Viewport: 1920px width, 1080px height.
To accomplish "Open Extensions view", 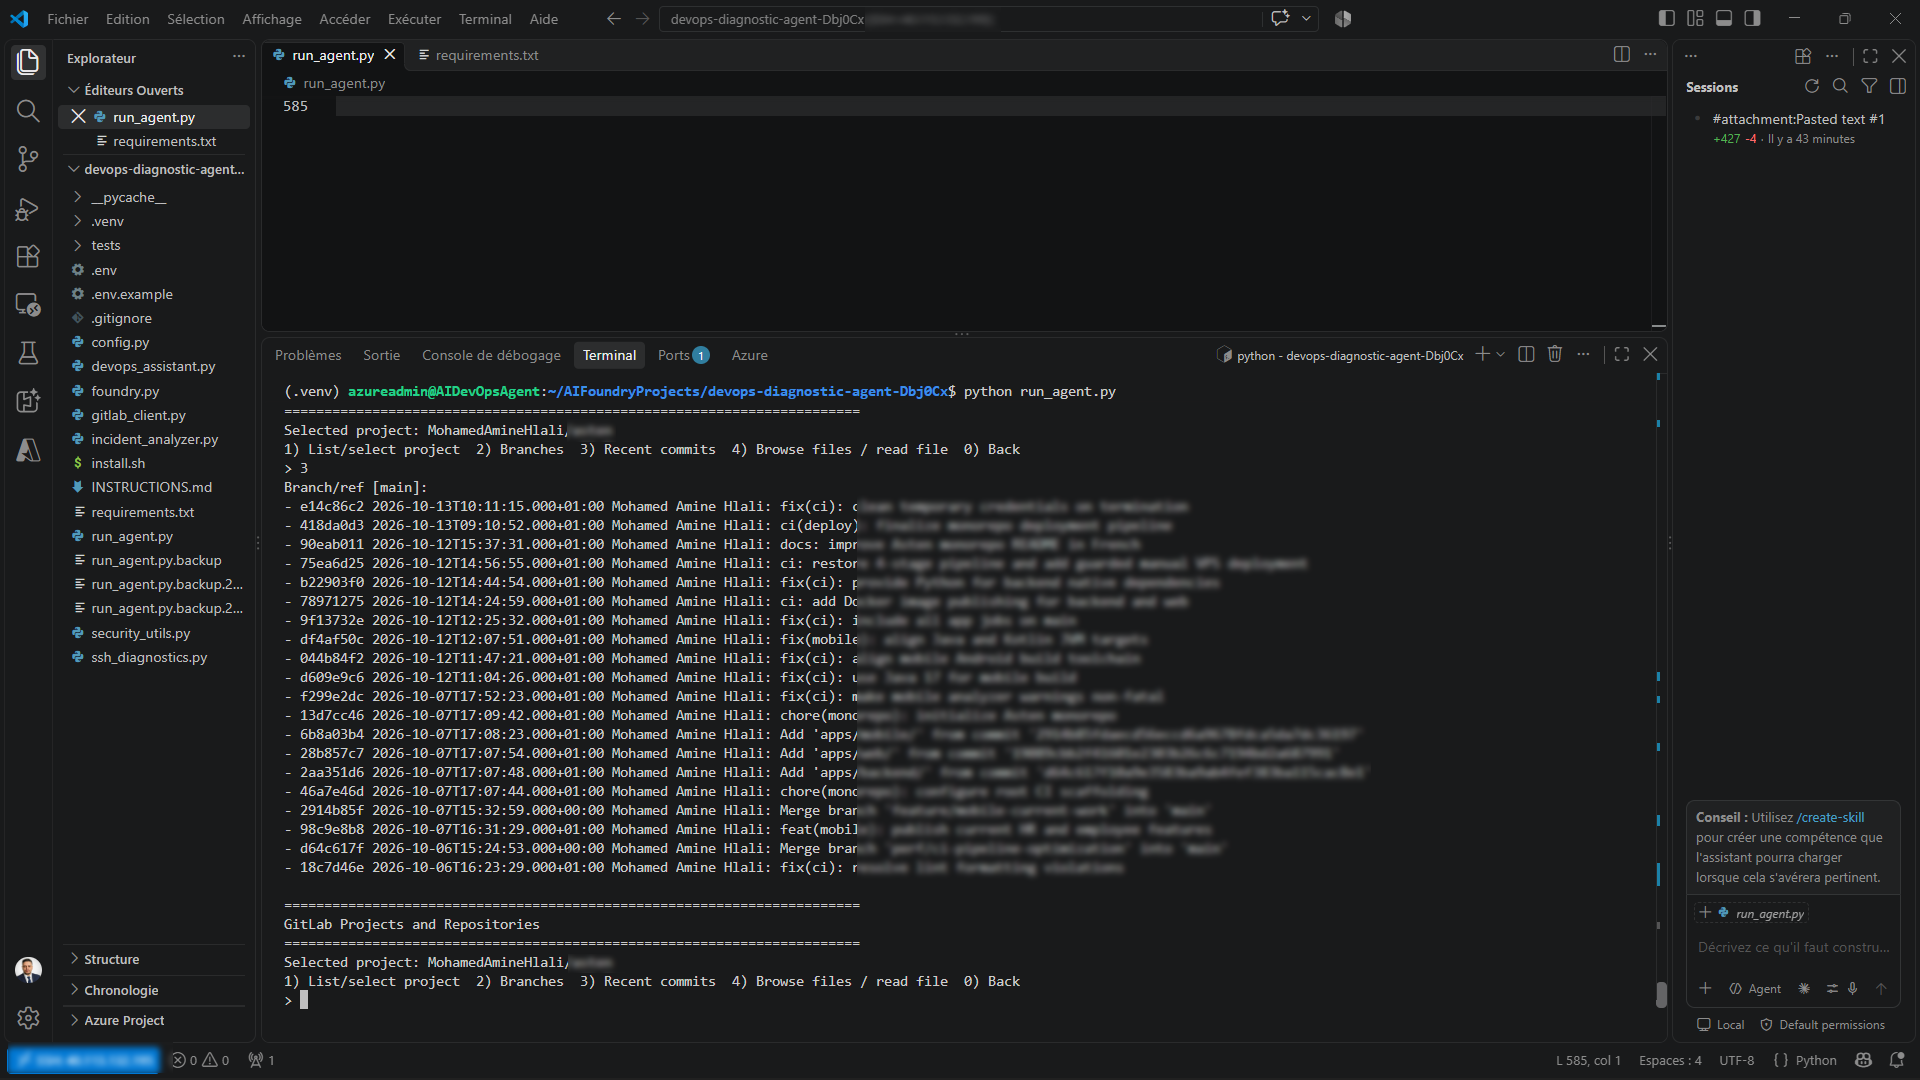I will tap(28, 256).
